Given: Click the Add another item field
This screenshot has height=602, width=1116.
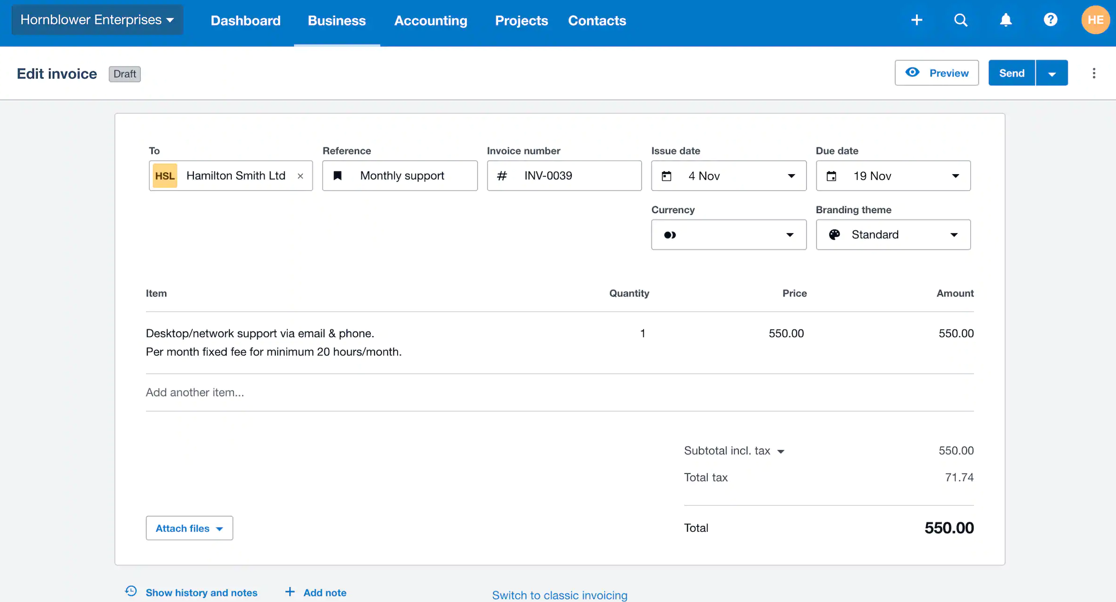Looking at the screenshot, I should [193, 392].
